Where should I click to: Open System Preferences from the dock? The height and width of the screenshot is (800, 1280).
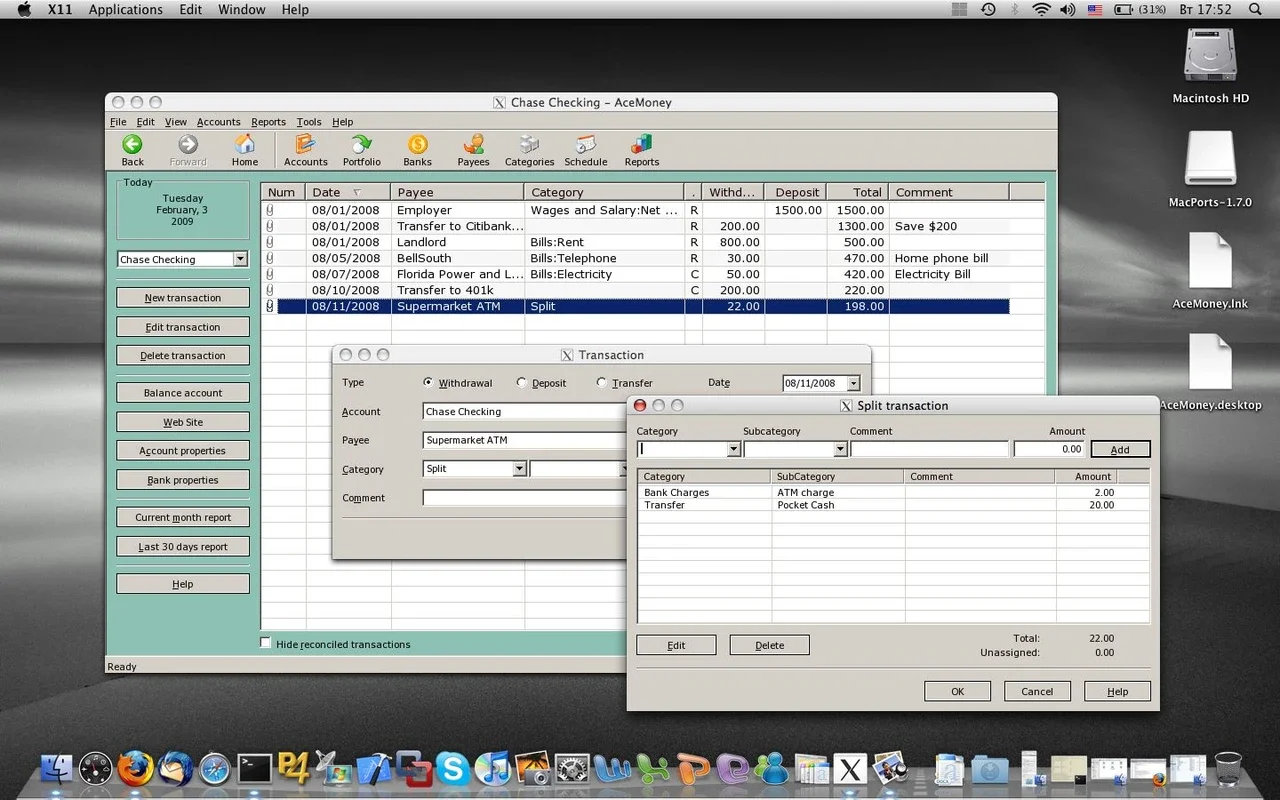tap(572, 768)
